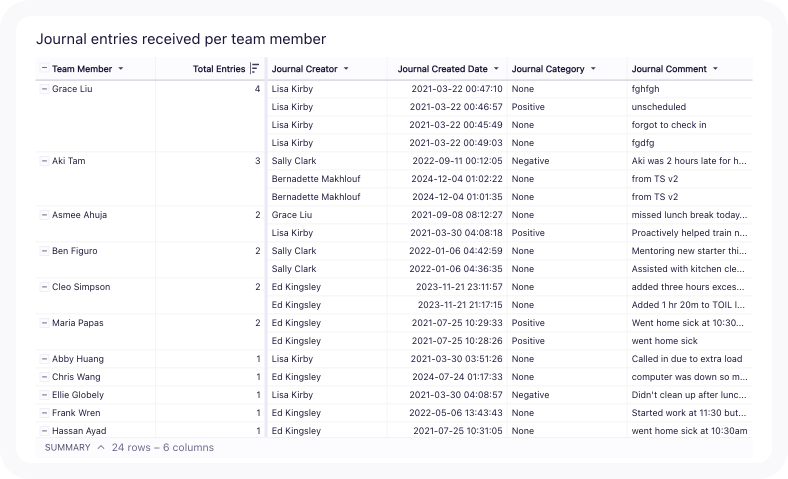Click the Total Entries column header
Screen dimensions: 788x479
pyautogui.click(x=218, y=69)
